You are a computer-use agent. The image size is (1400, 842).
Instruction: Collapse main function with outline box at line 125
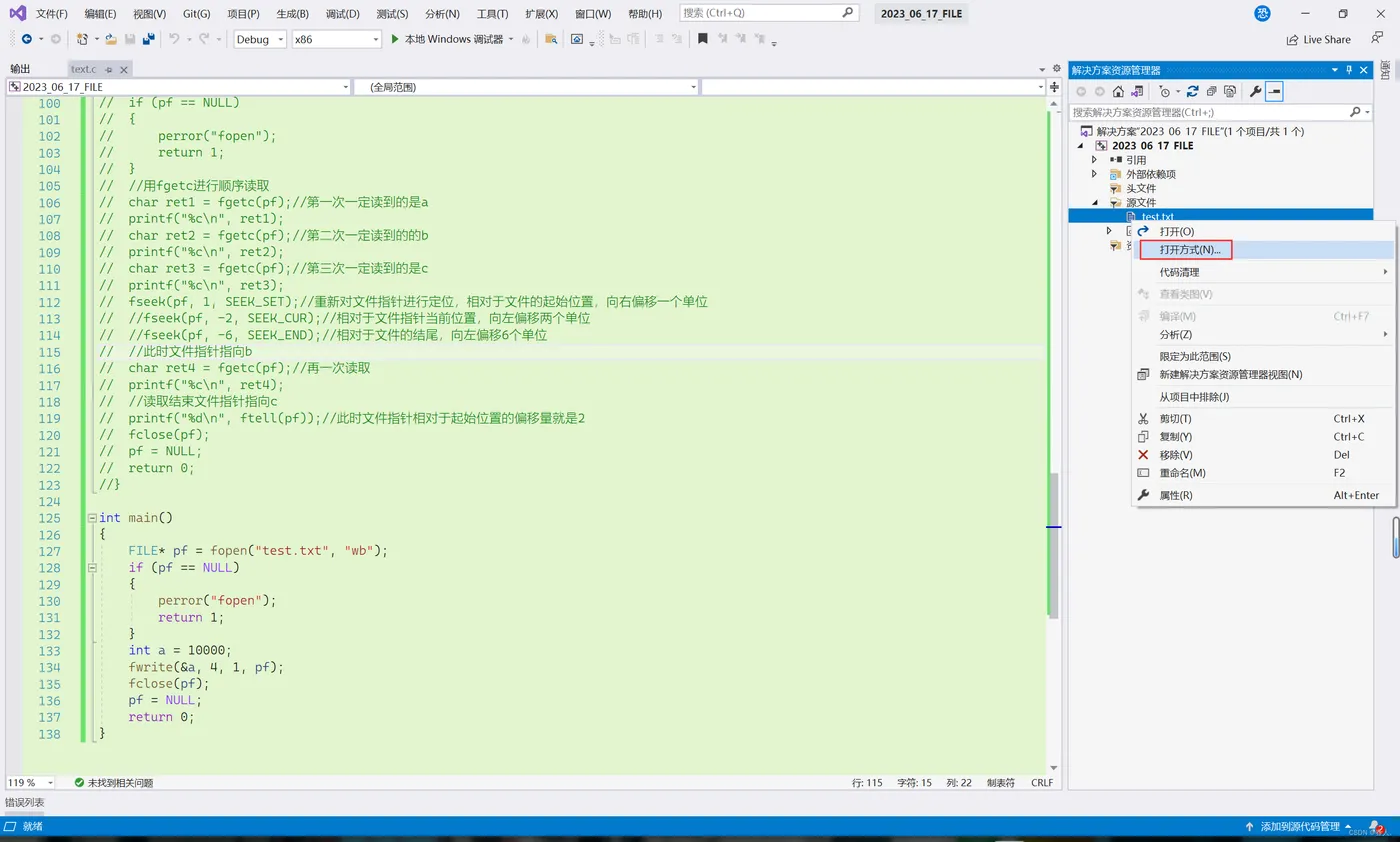[92, 518]
